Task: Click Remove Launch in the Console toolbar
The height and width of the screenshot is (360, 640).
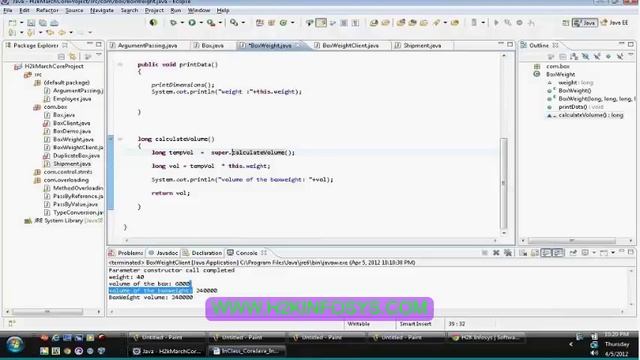Action: 496,253
